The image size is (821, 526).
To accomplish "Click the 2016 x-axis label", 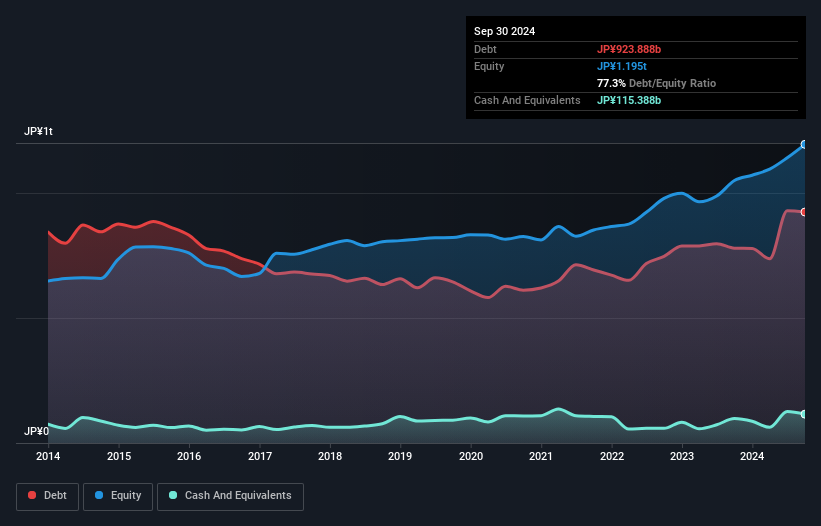I will coord(189,456).
